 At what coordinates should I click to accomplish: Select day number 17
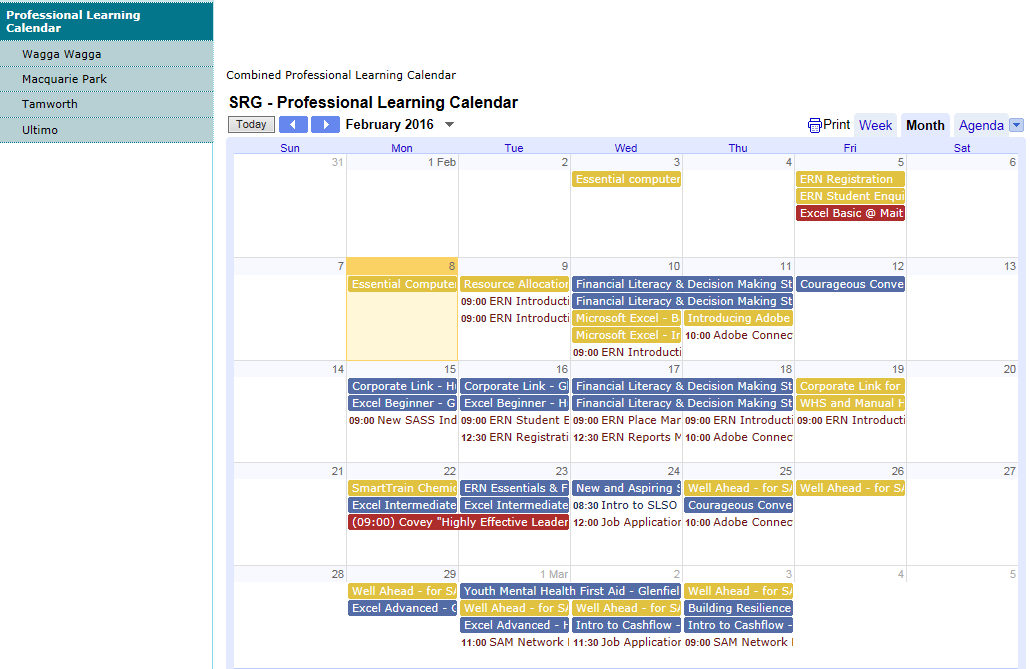[673, 369]
